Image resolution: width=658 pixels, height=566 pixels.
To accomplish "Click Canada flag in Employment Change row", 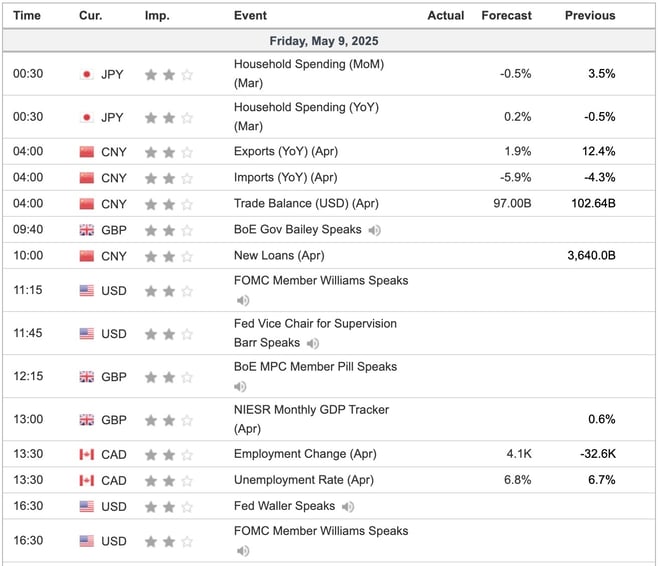I will tap(86, 454).
